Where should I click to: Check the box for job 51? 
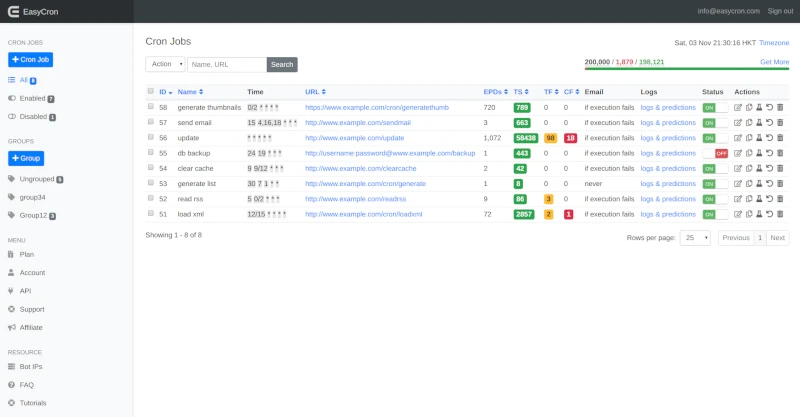pos(151,213)
